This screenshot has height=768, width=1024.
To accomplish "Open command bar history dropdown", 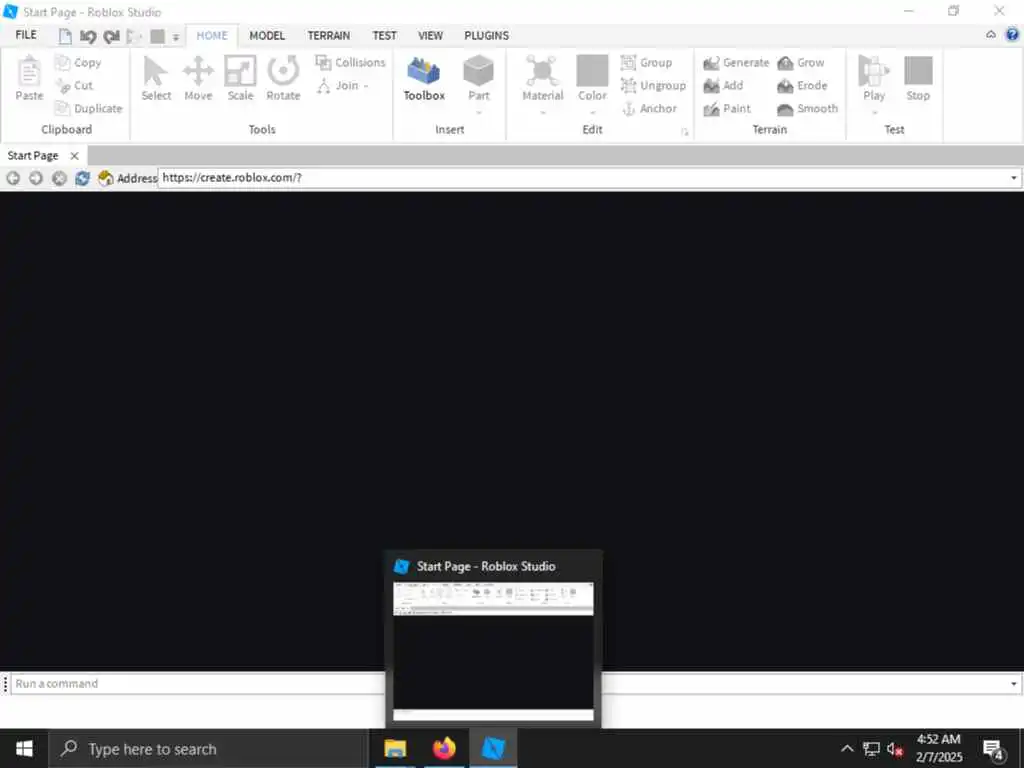I will [x=1014, y=684].
